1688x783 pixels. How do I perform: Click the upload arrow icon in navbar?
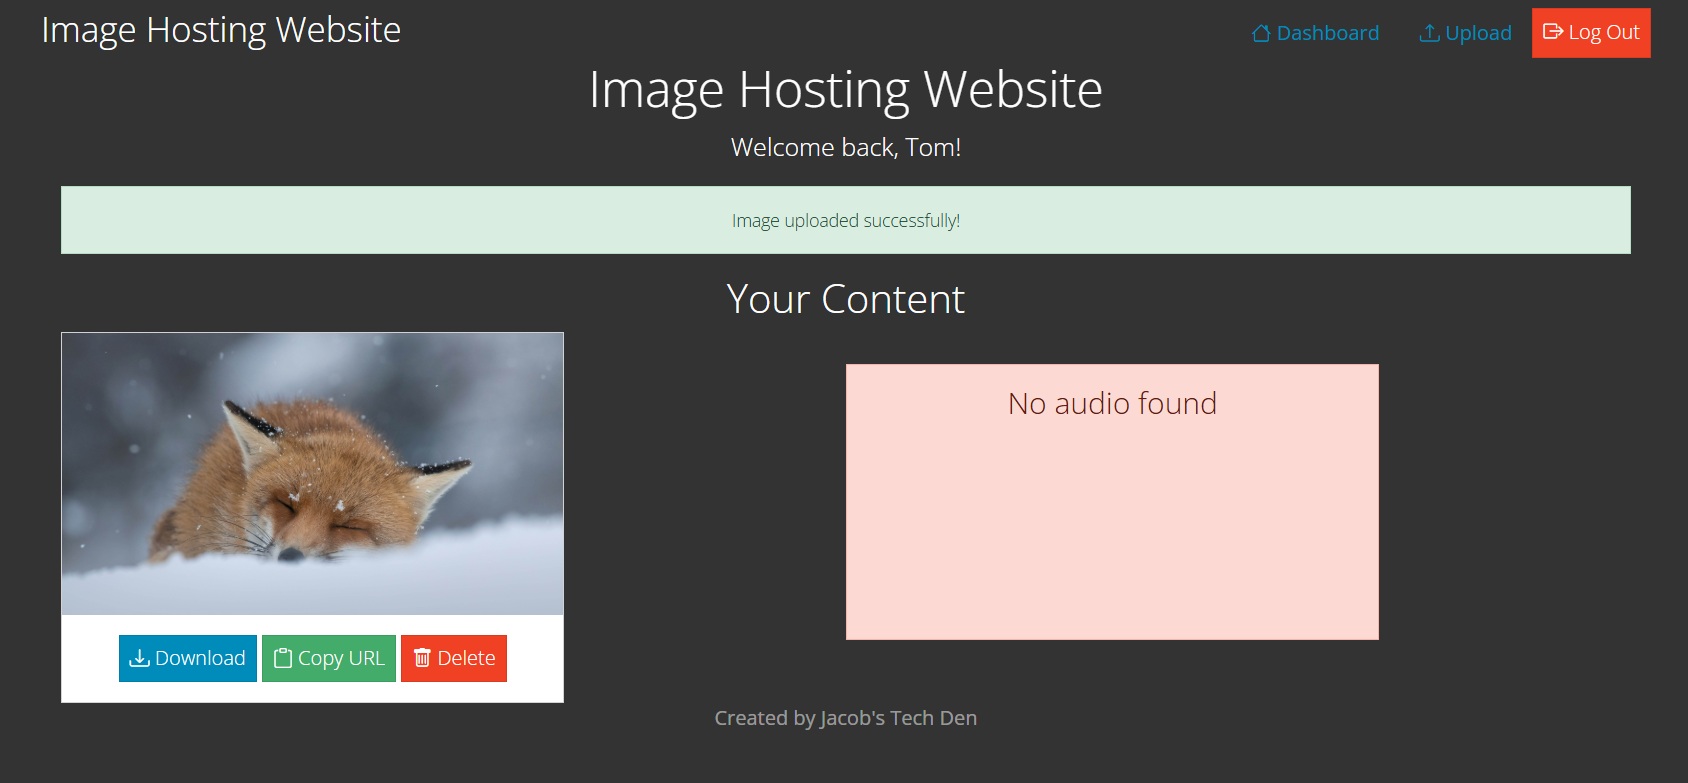(1430, 33)
